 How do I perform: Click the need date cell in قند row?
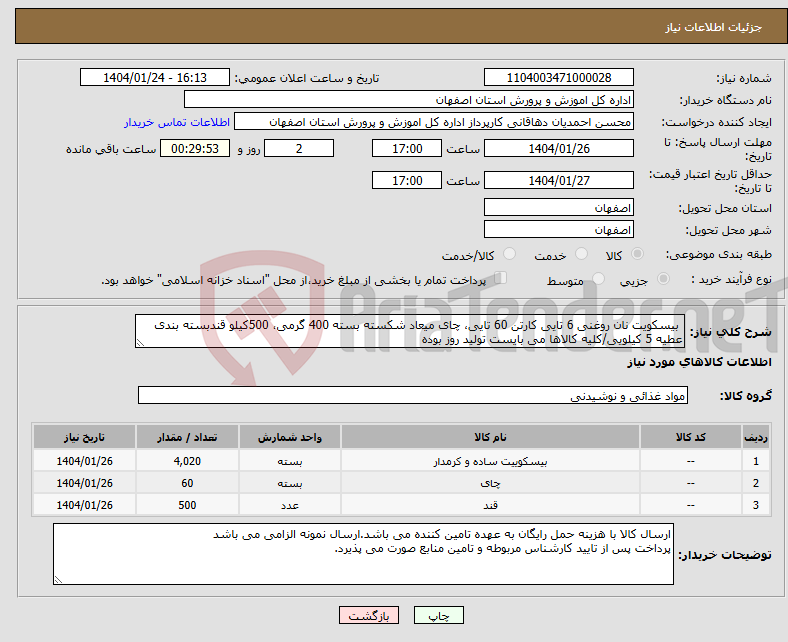pos(84,505)
